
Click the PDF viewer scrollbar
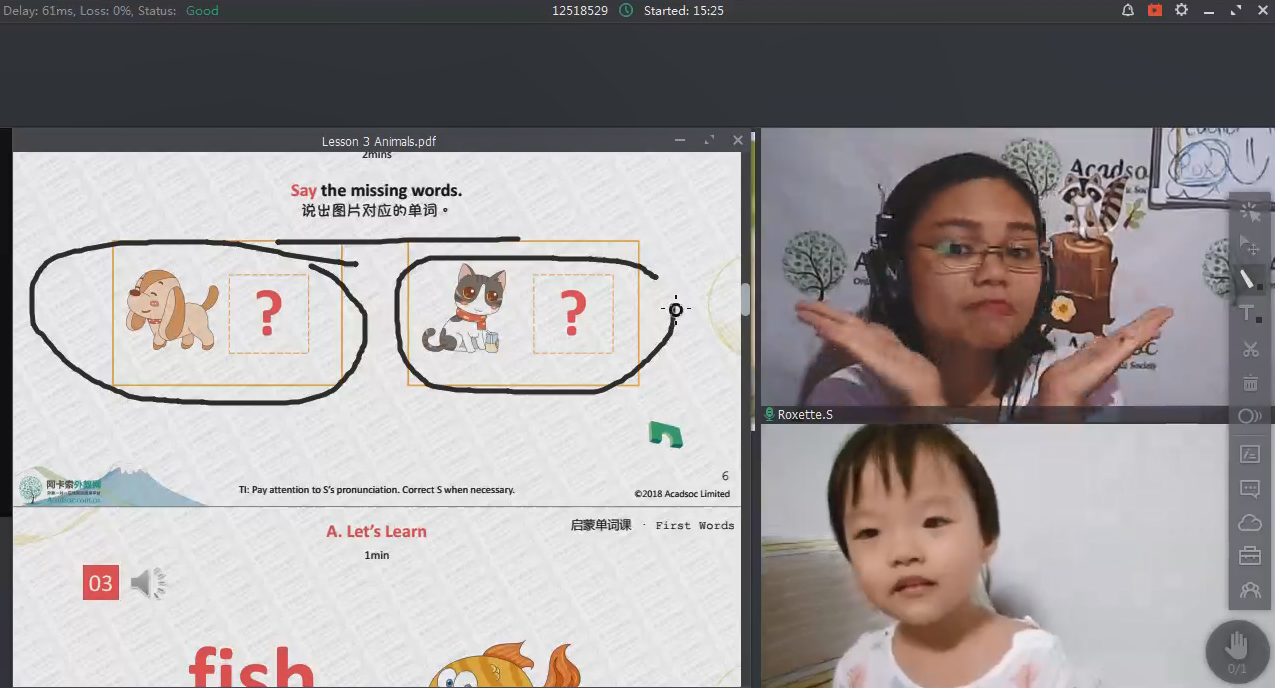click(x=746, y=300)
